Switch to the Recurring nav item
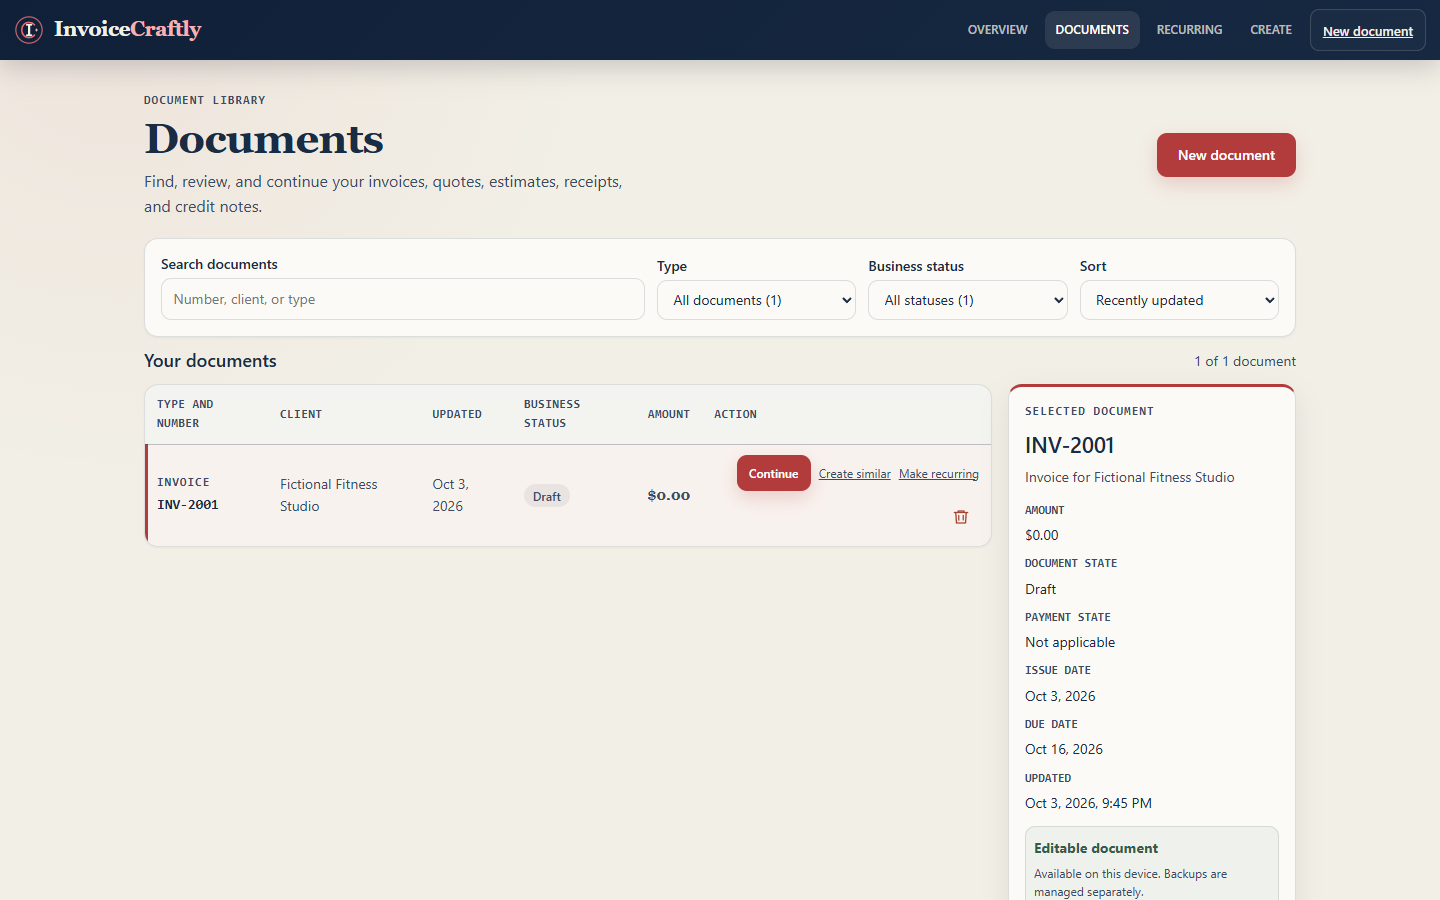Image resolution: width=1440 pixels, height=900 pixels. (1189, 30)
